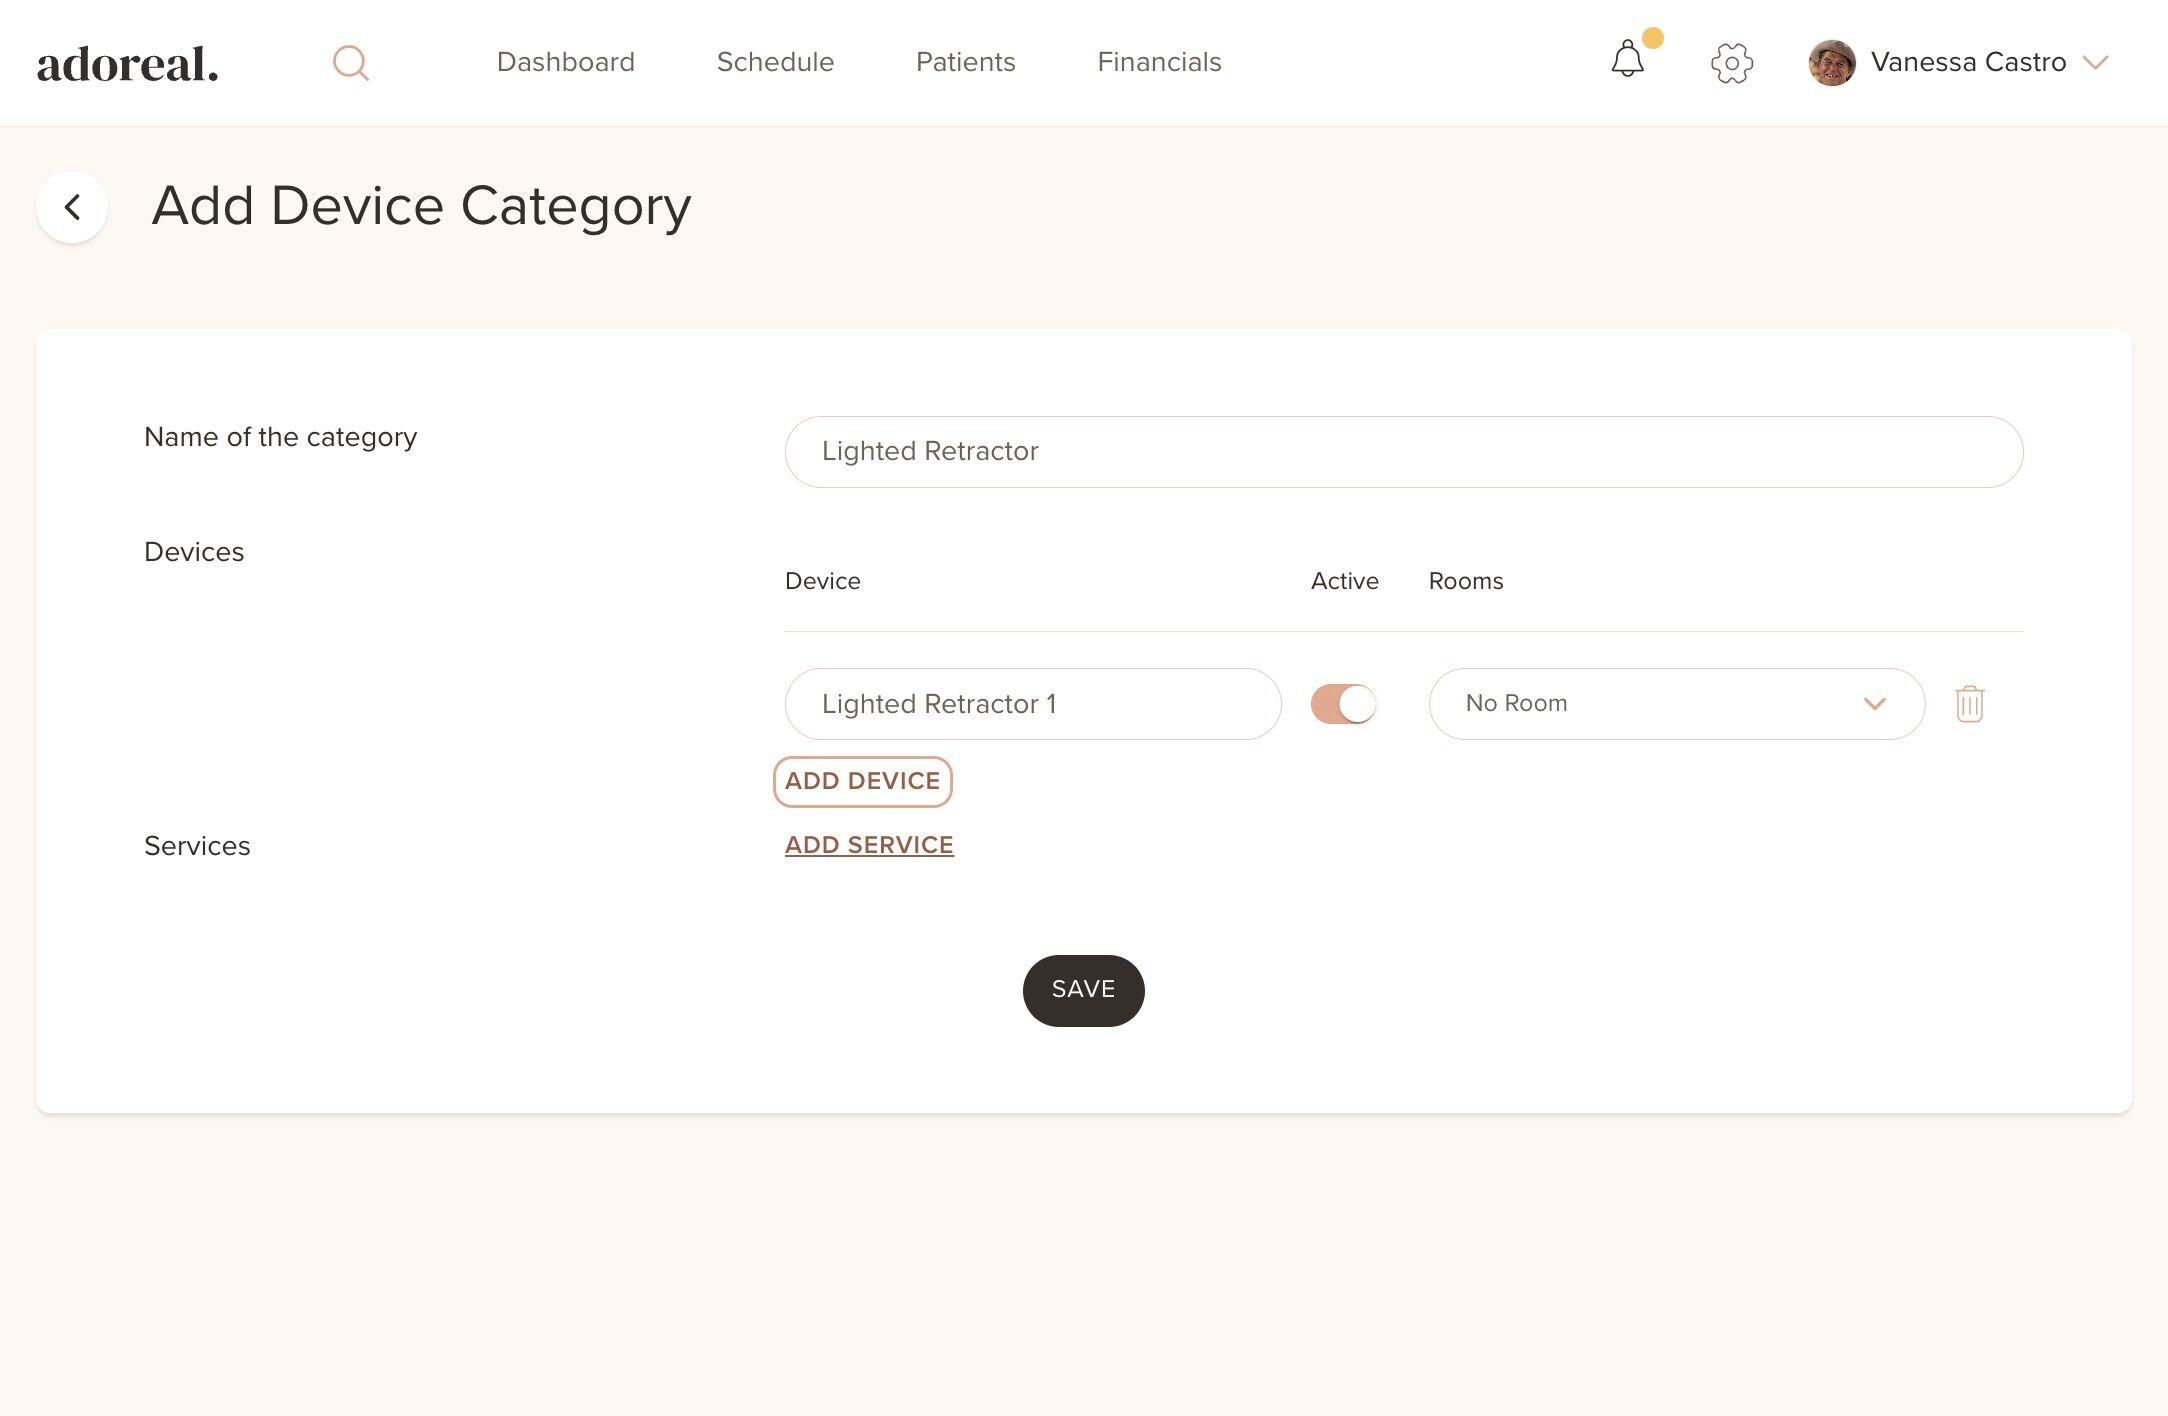Image resolution: width=2168 pixels, height=1416 pixels.
Task: Disable the Active toggle for Lighted Retractor 1
Action: [x=1343, y=704]
